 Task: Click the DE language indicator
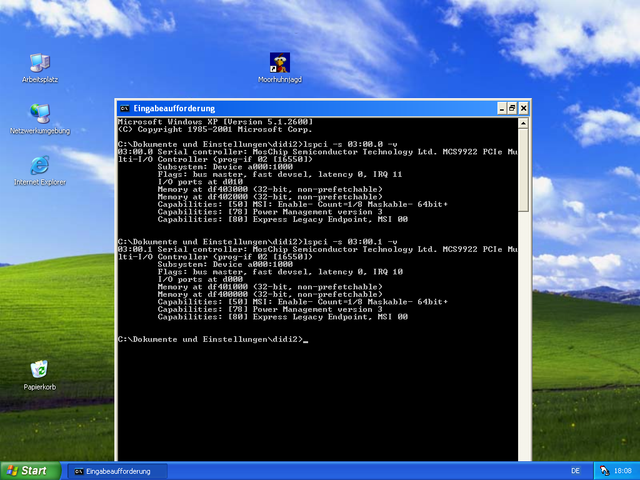tap(575, 471)
